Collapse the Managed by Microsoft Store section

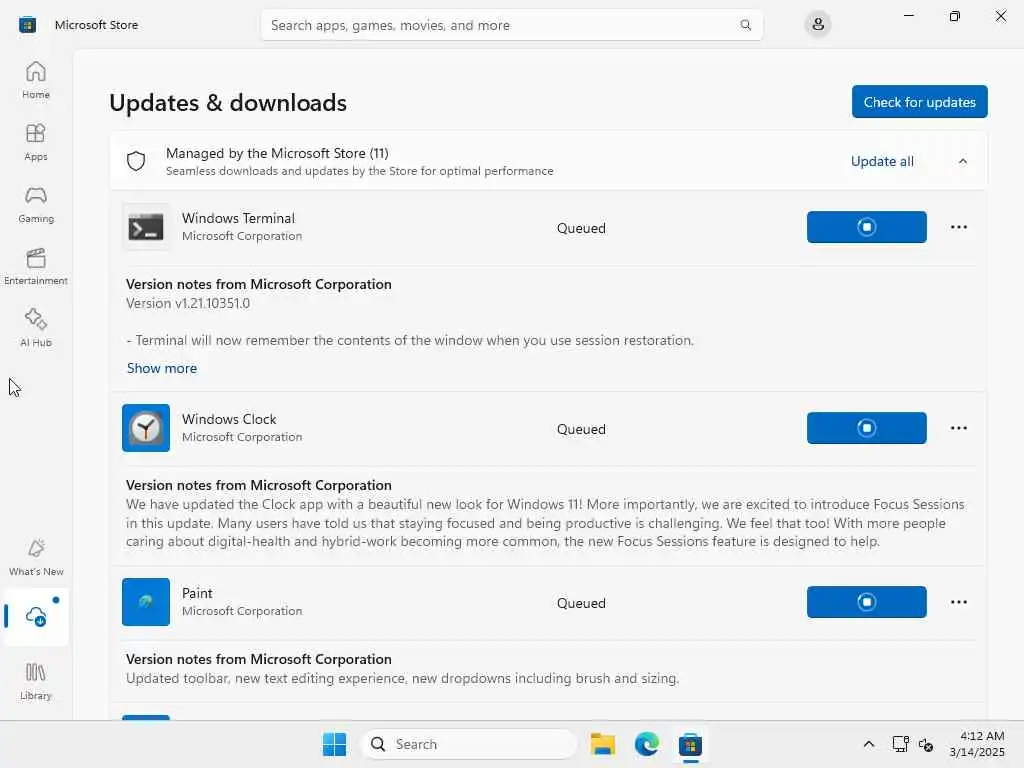click(963, 161)
